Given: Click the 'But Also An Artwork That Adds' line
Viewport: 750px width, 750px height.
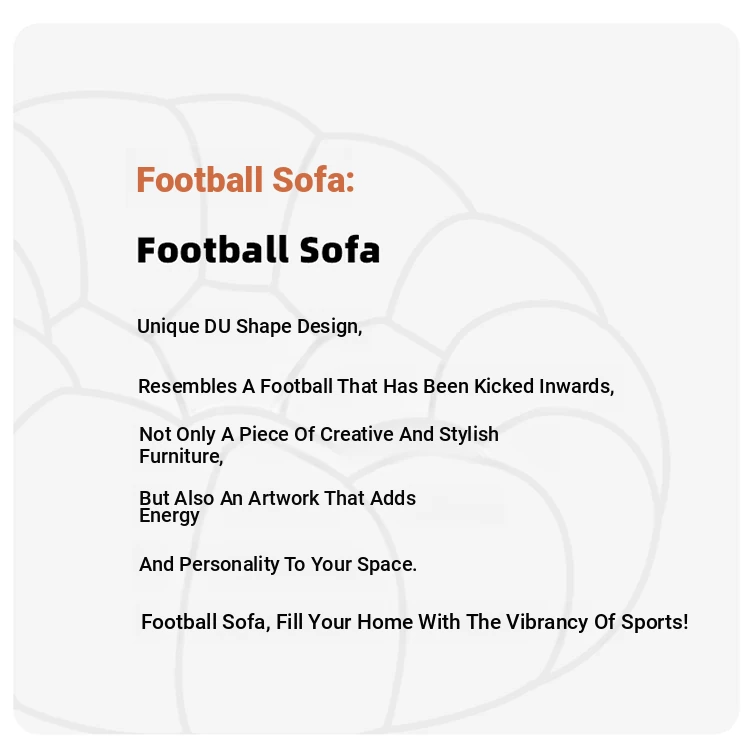Looking at the screenshot, I should pyautogui.click(x=277, y=498).
